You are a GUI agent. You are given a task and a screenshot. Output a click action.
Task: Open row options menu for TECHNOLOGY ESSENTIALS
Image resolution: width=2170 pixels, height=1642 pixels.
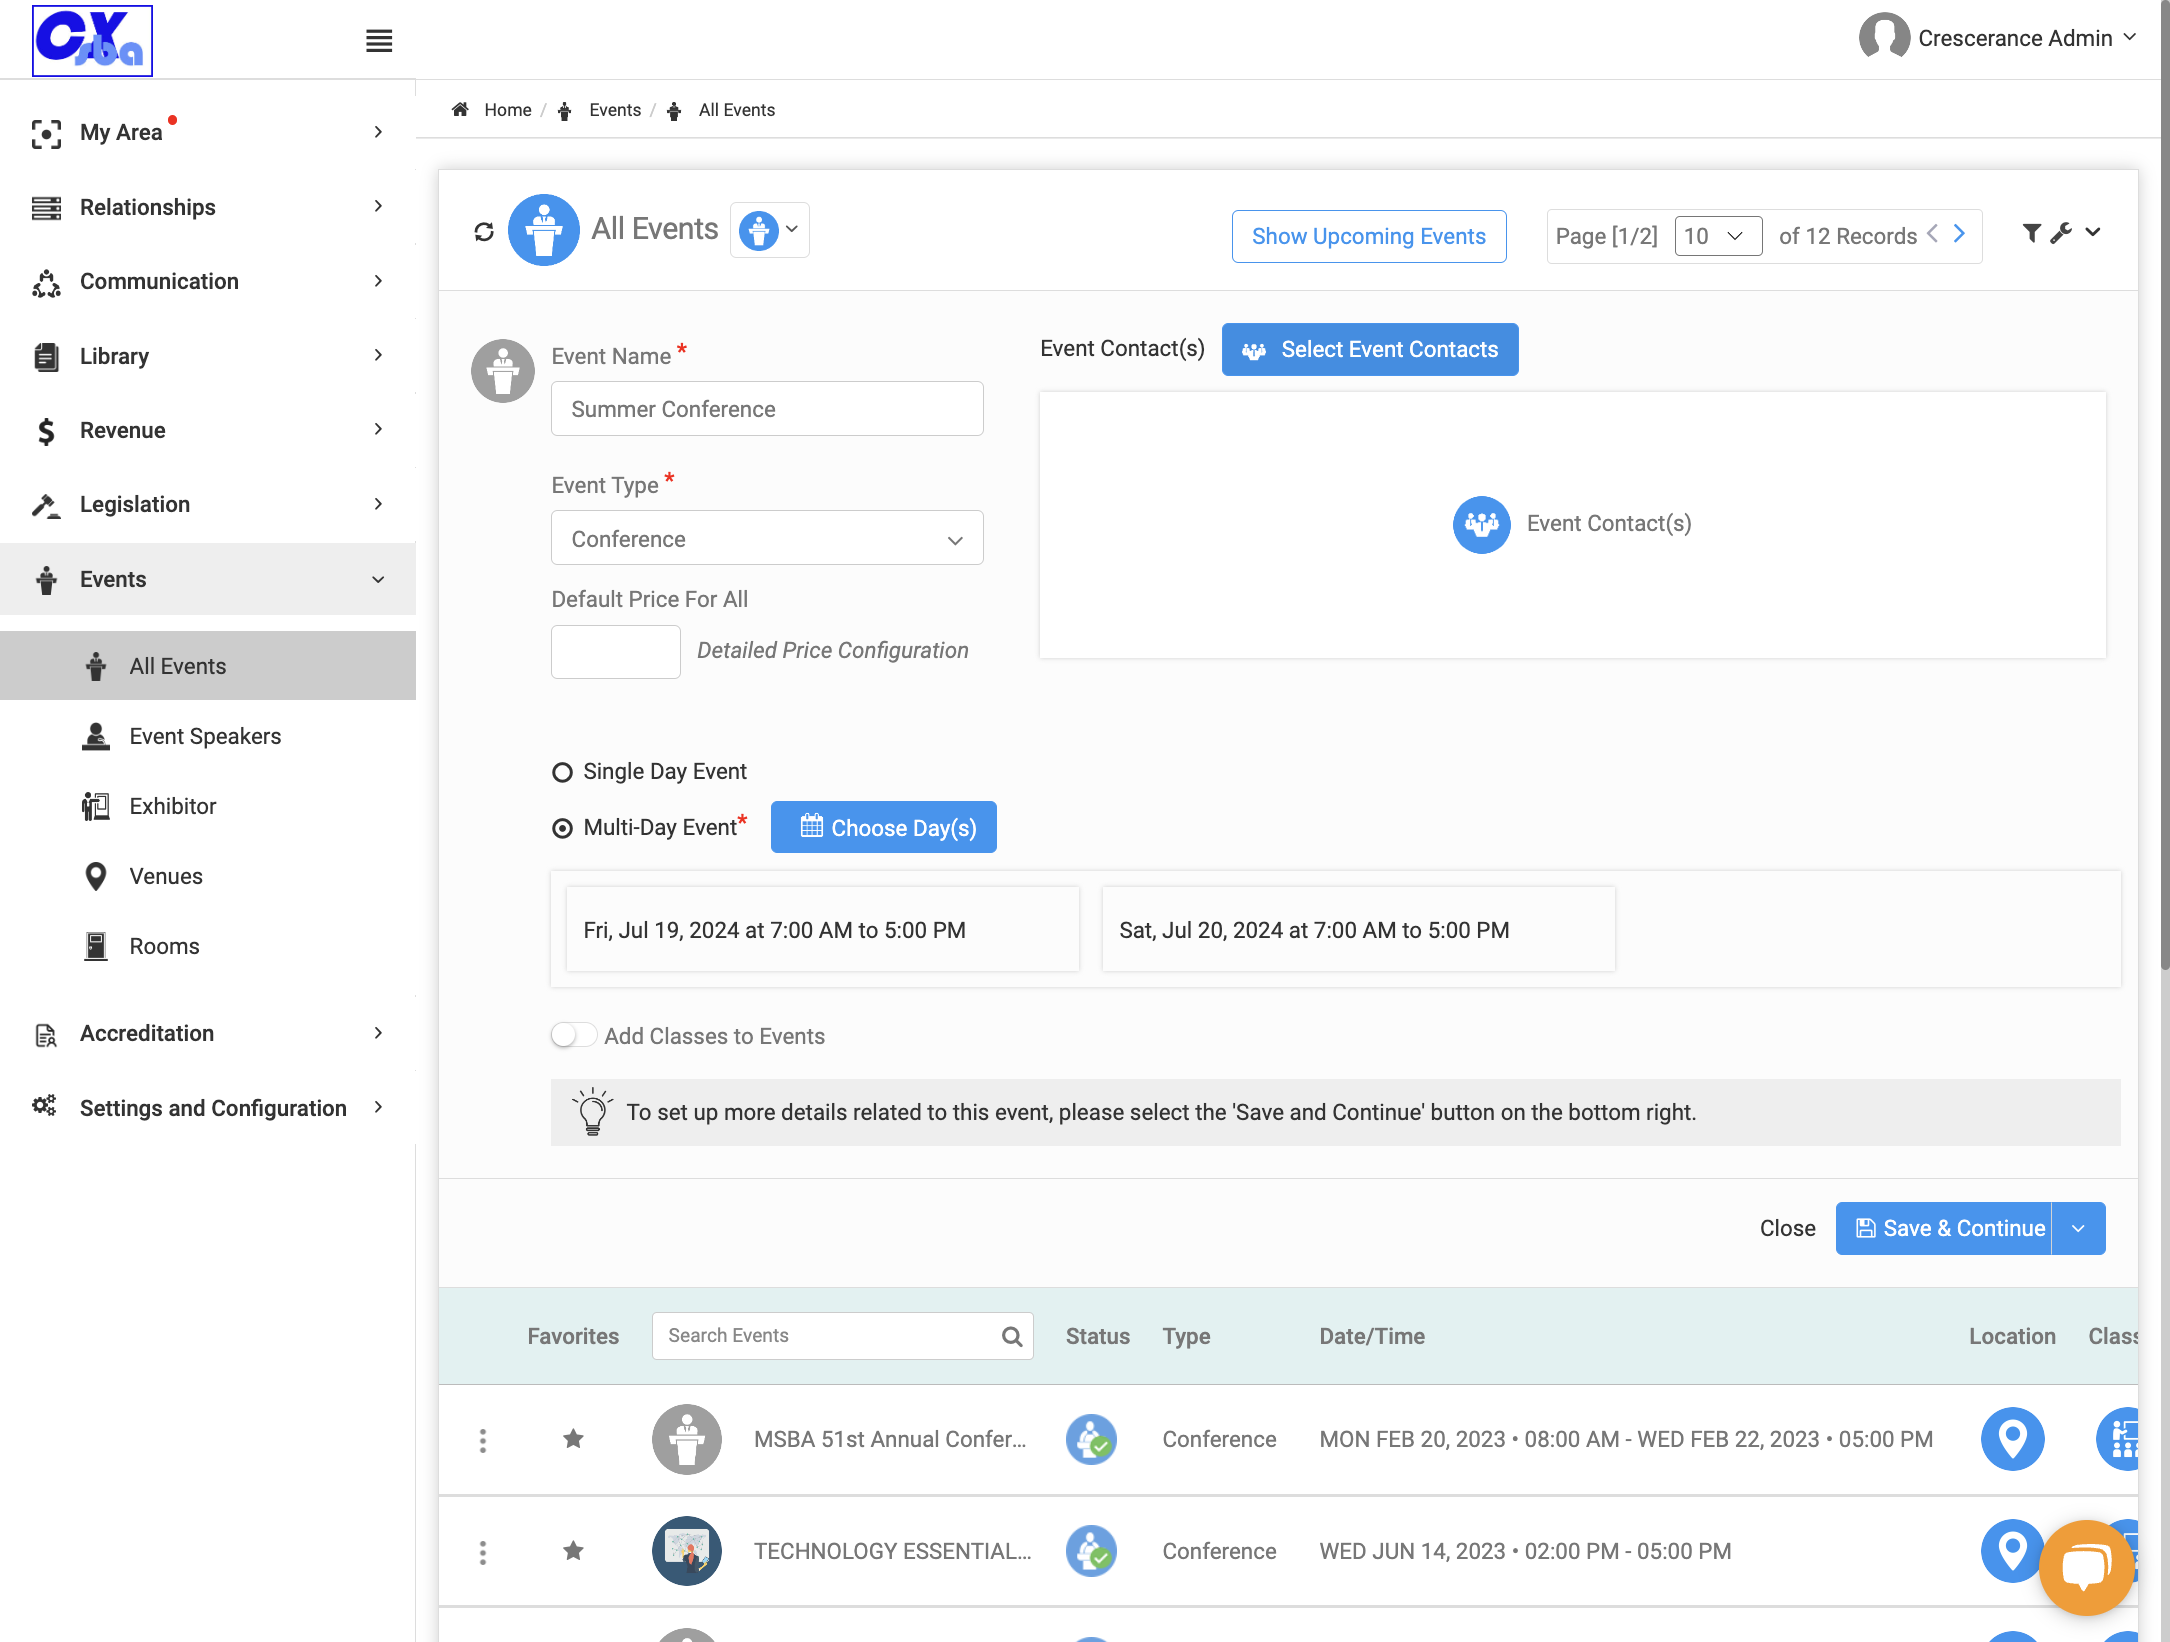coord(483,1552)
